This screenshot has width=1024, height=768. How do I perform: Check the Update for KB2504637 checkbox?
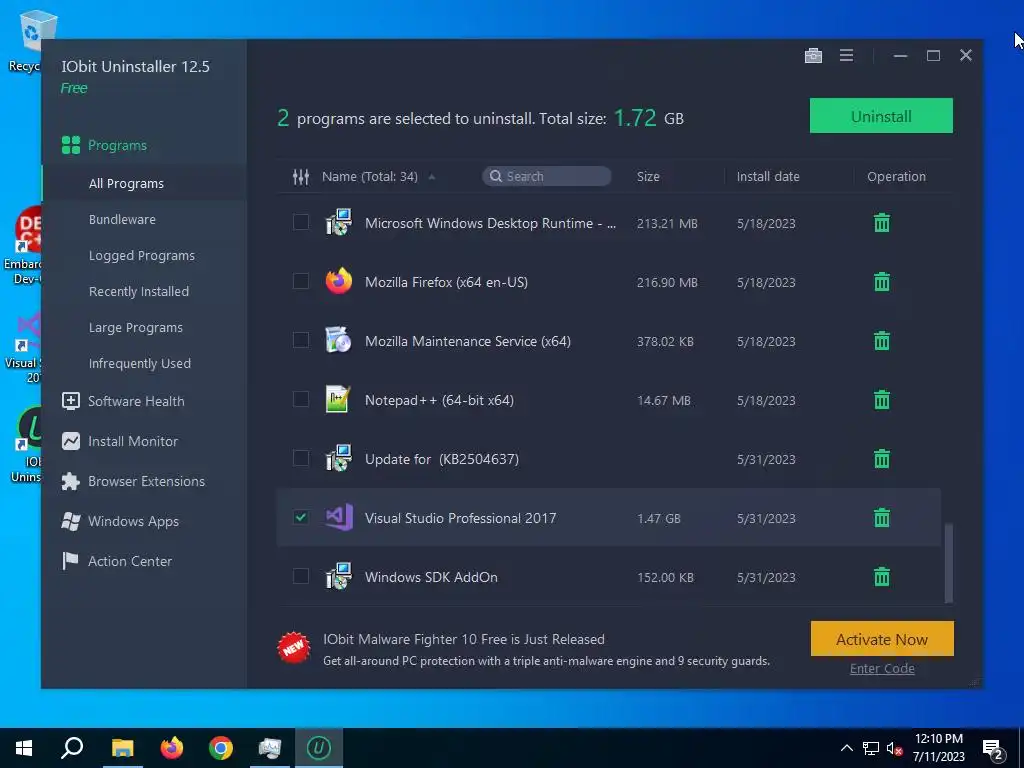300,458
